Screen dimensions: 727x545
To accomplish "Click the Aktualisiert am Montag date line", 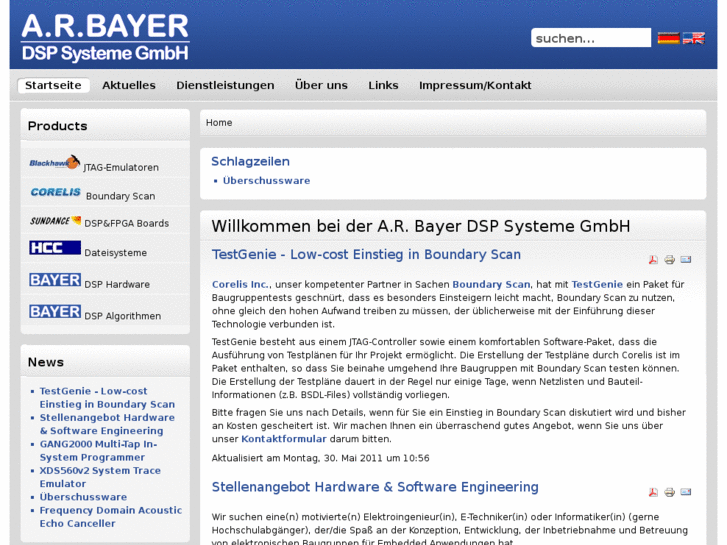I will pyautogui.click(x=320, y=458).
